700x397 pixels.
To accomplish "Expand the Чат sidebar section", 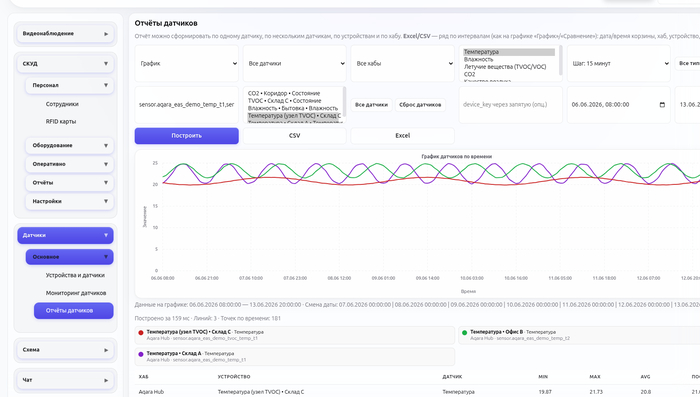I will [x=65, y=380].
